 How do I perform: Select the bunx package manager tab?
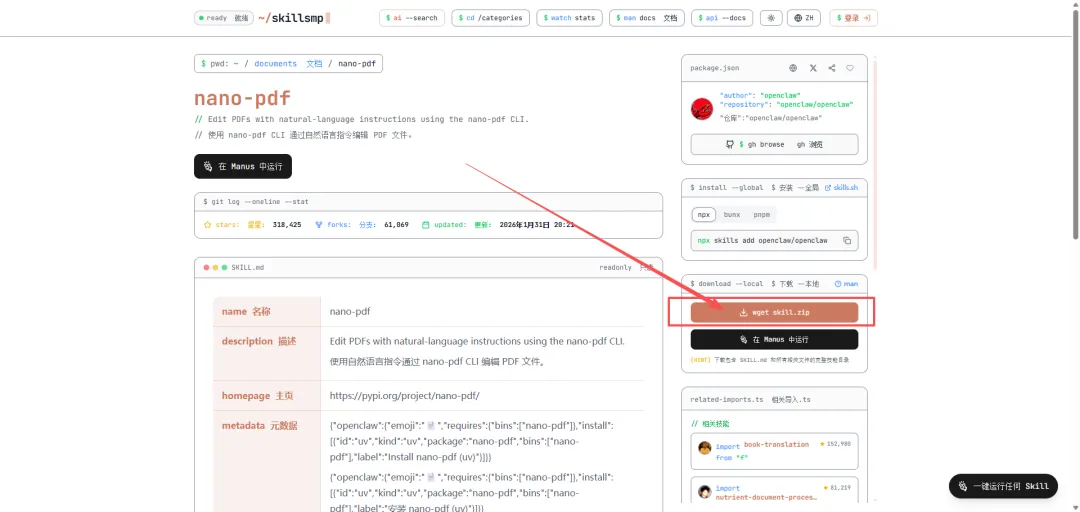pos(731,214)
